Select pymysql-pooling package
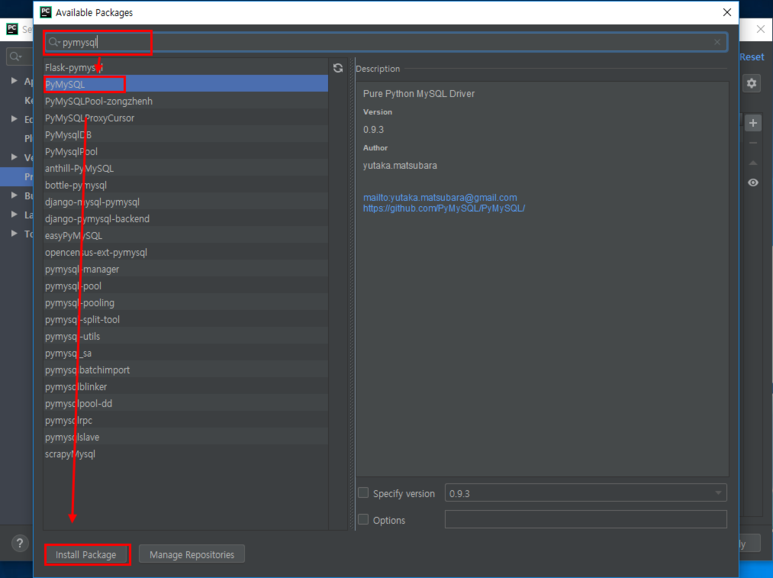The width and height of the screenshot is (773, 578). click(186, 303)
